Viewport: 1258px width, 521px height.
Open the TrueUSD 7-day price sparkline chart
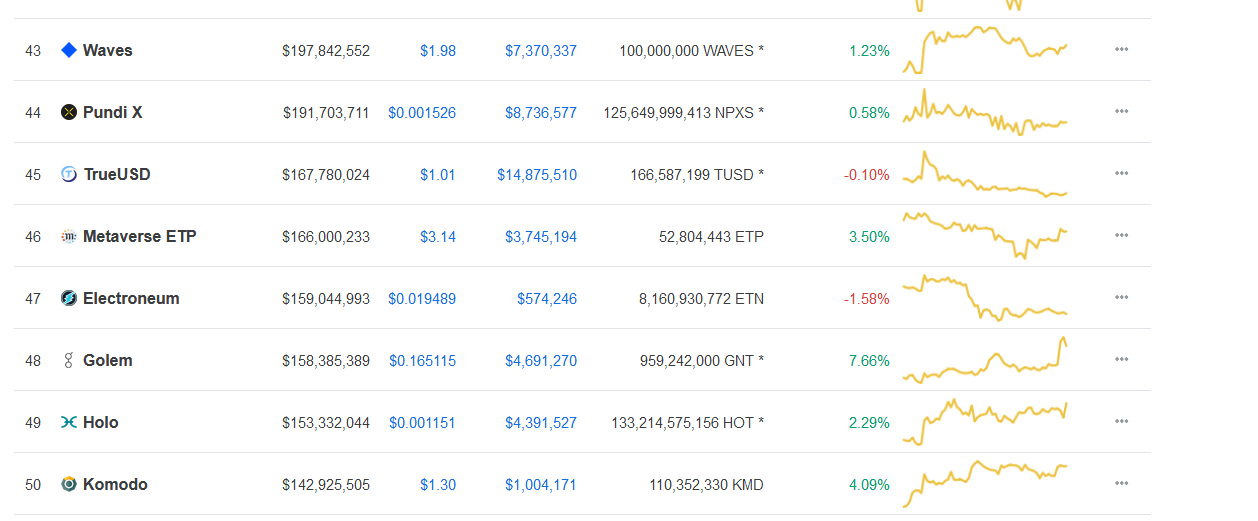point(985,174)
